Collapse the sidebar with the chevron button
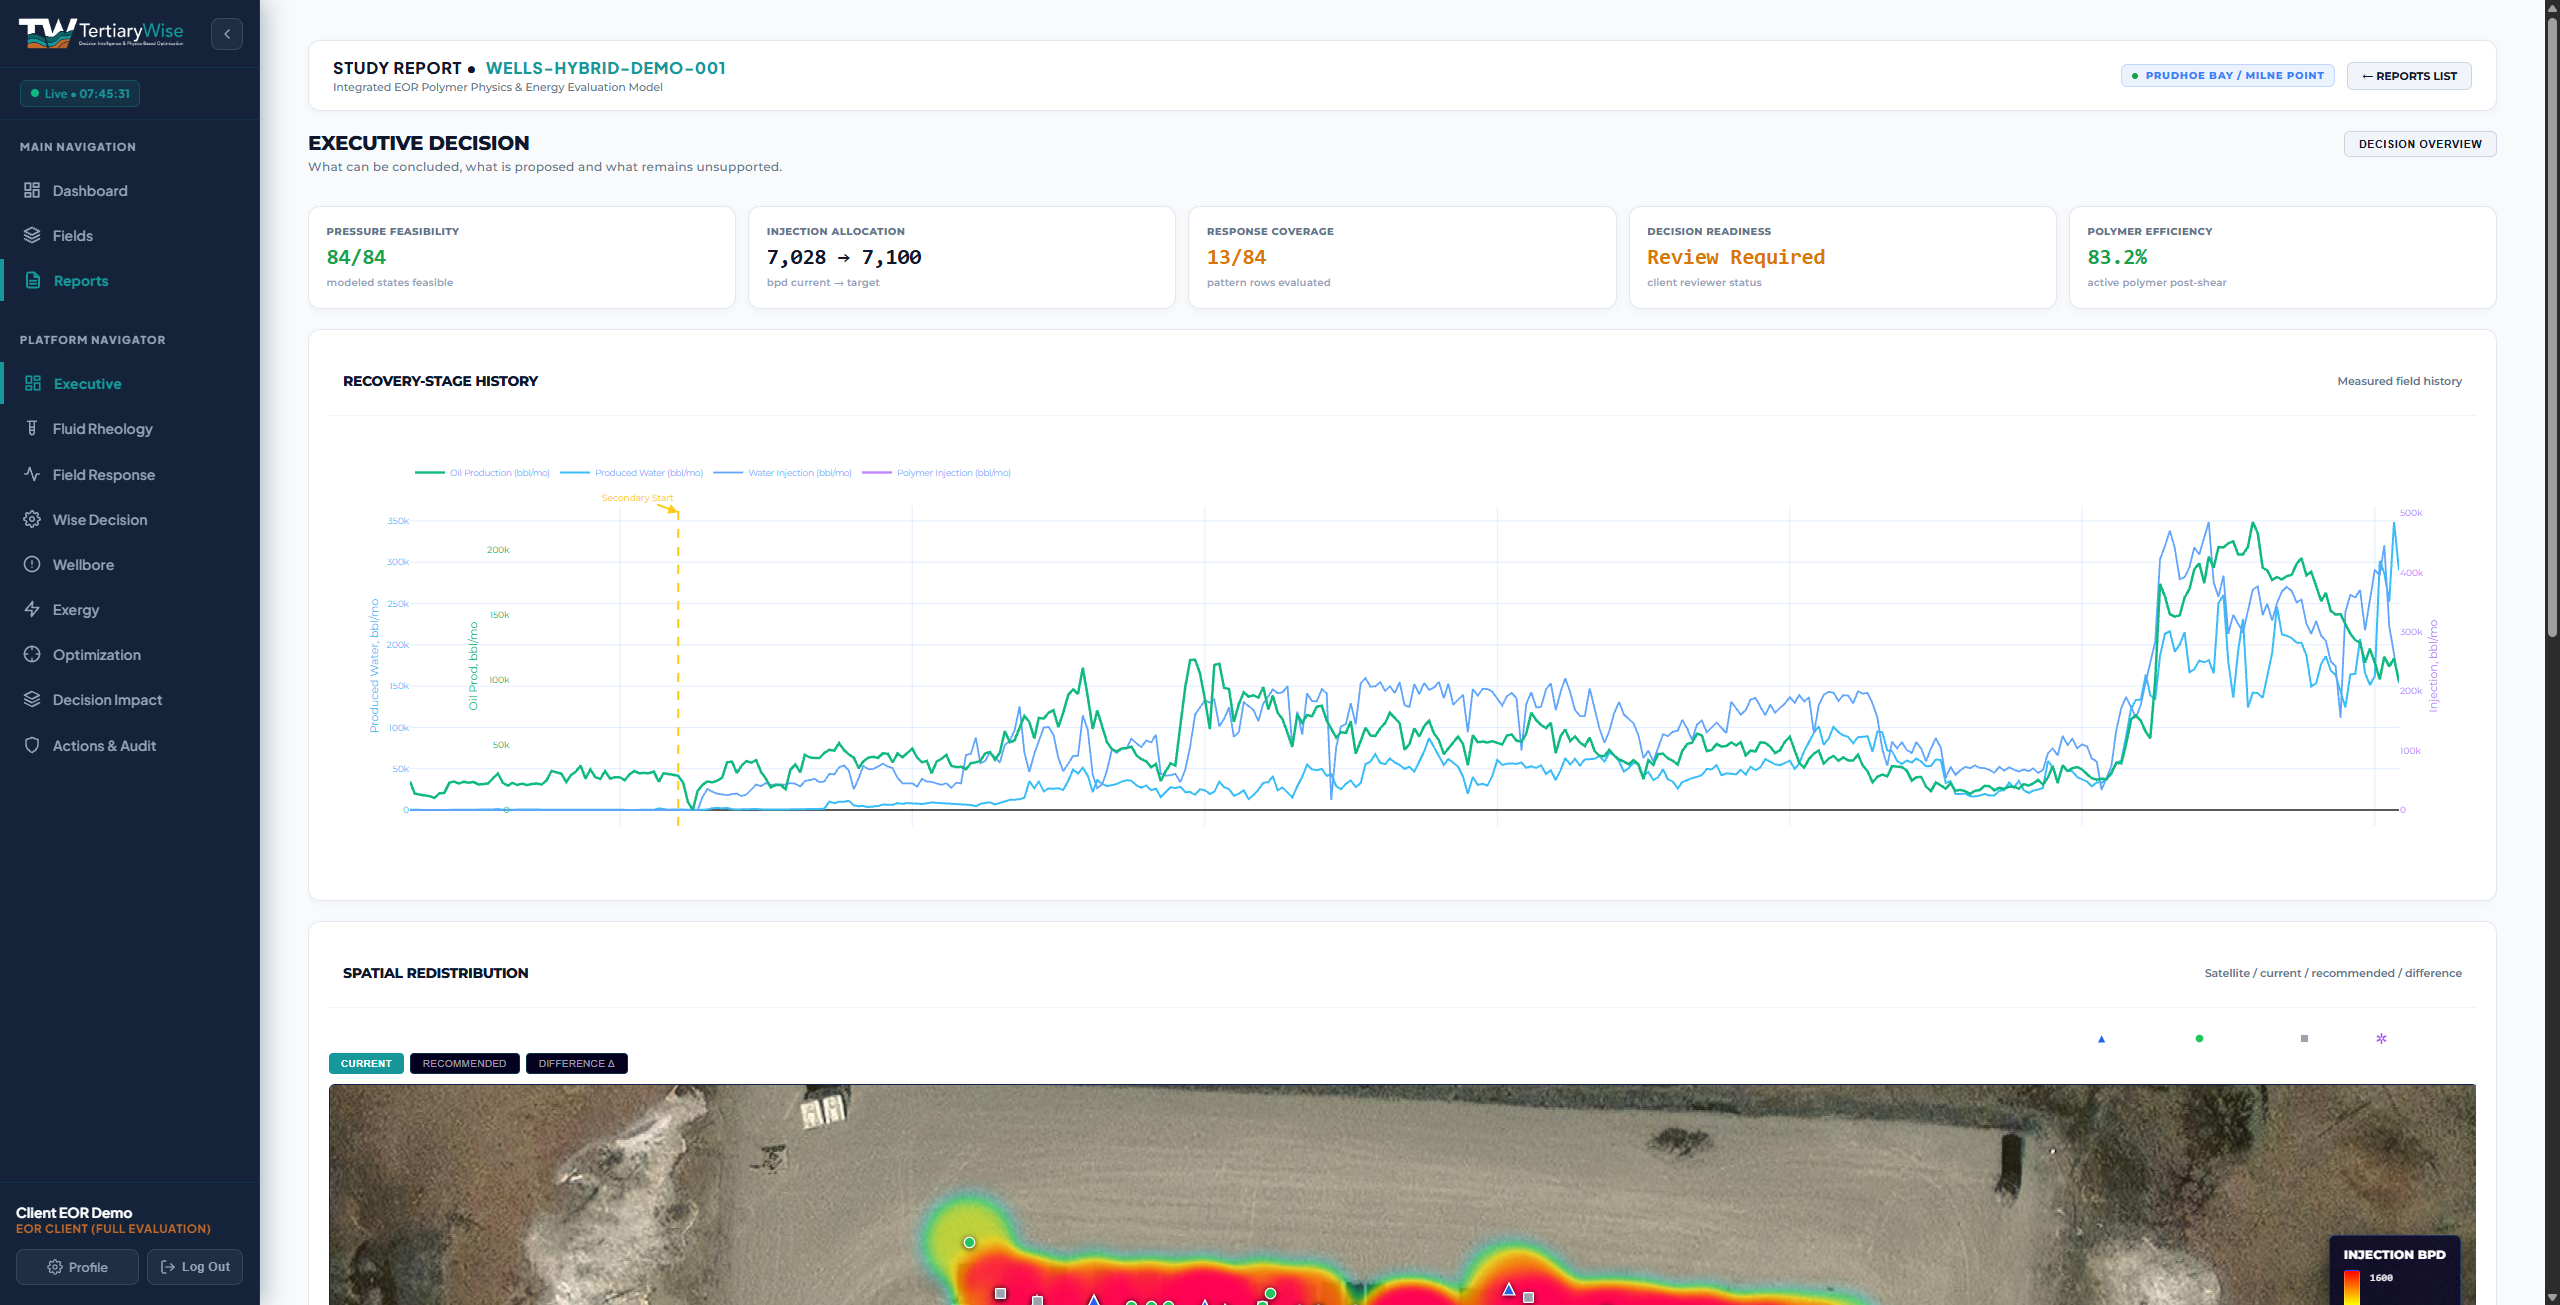This screenshot has height=1305, width=2560. [227, 34]
